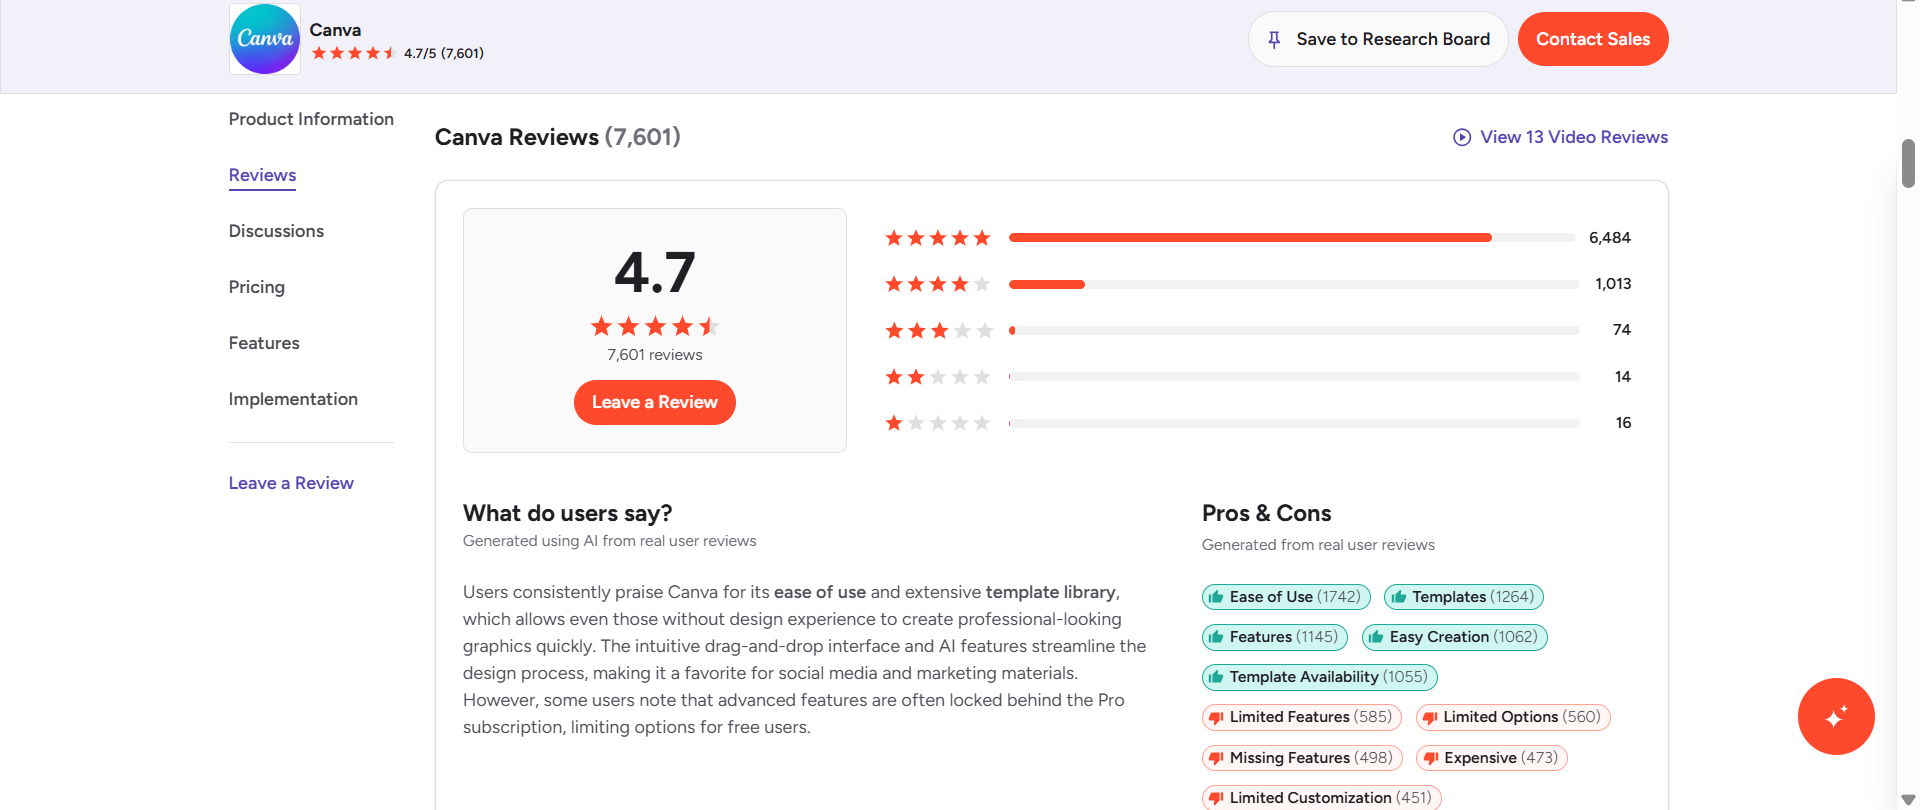Open the Features sidebar section
The image size is (1920, 810).
coord(264,343)
